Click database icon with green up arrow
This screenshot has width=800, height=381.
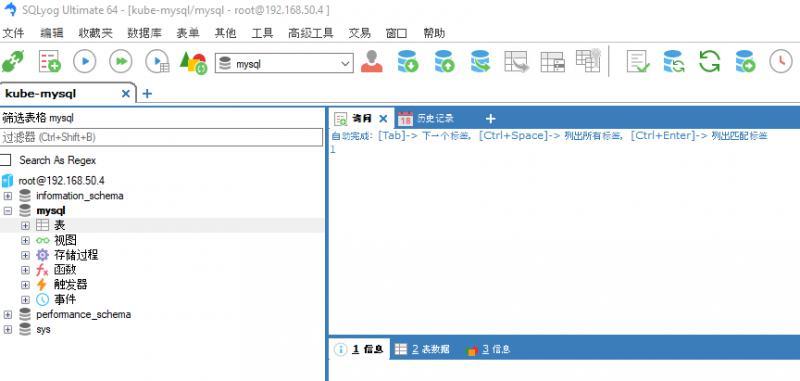444,62
